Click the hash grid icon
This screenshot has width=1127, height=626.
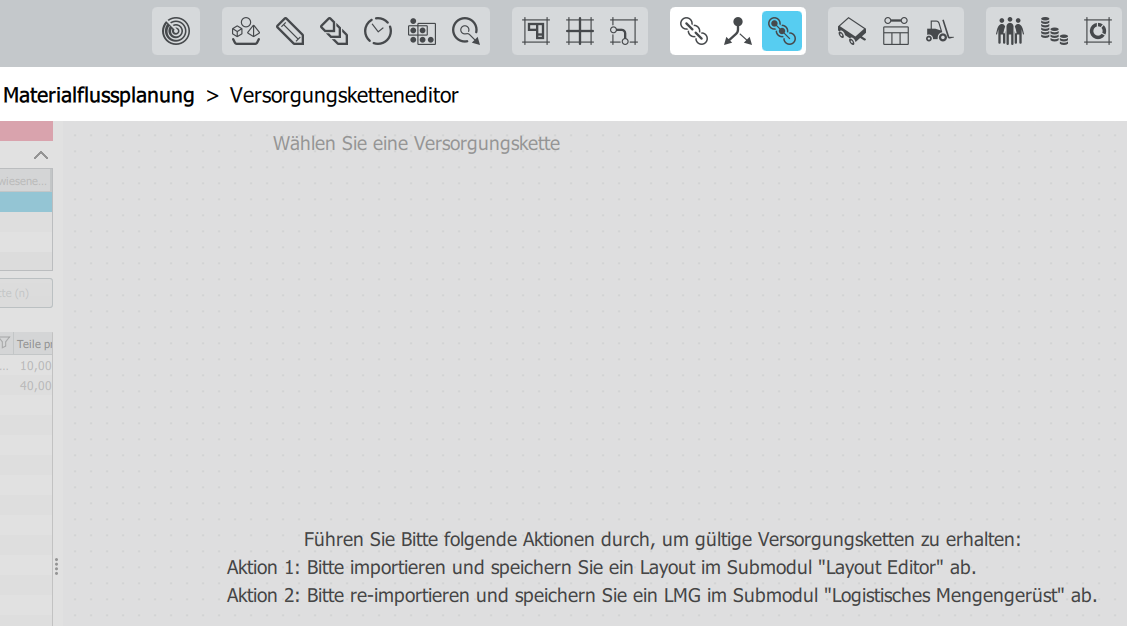(580, 32)
